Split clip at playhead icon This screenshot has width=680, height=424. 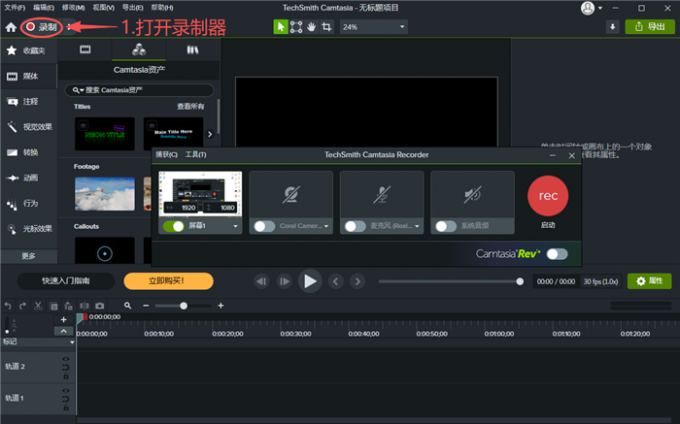84,306
